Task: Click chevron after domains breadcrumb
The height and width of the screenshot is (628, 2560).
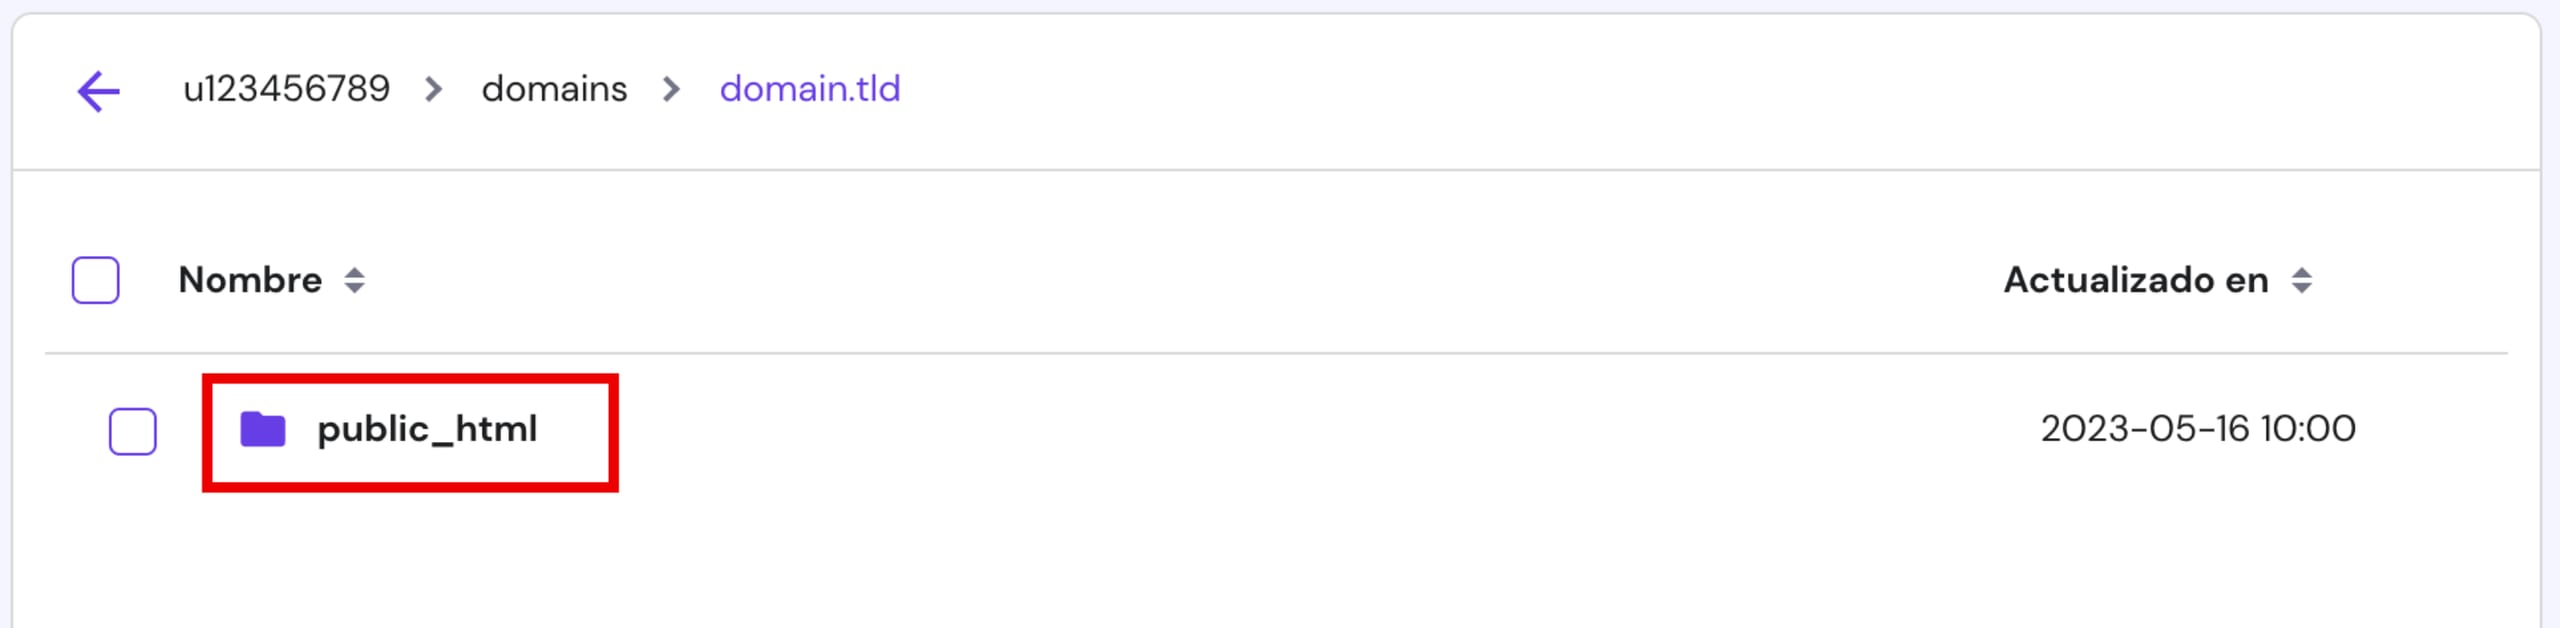Action: (671, 90)
